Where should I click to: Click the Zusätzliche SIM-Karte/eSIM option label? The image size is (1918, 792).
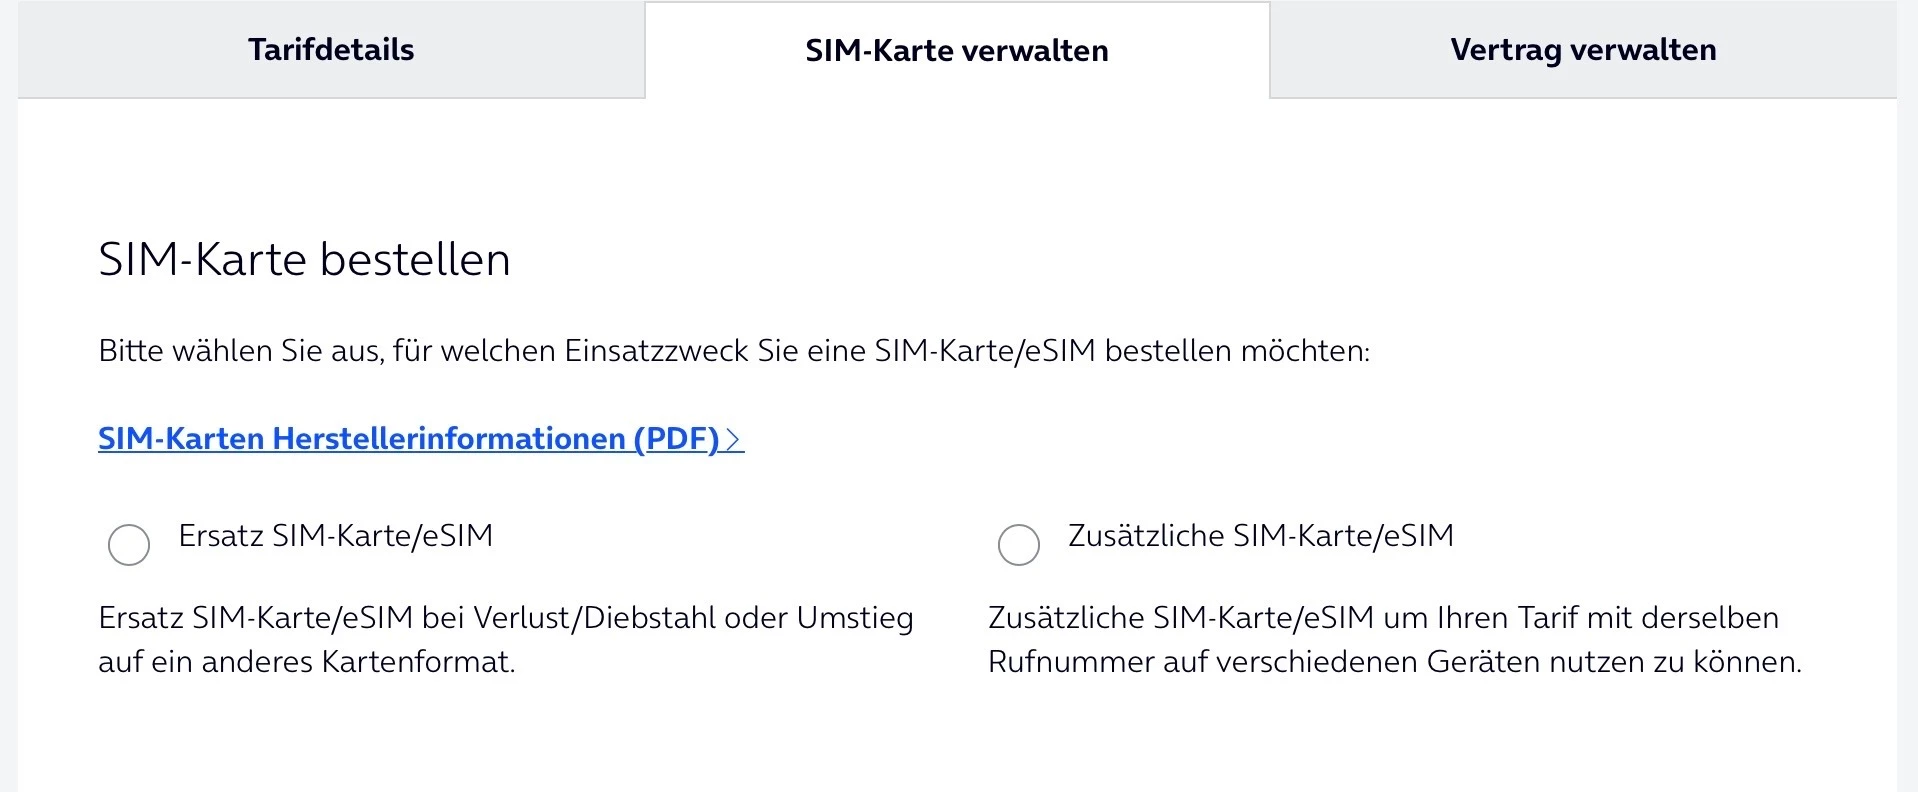tap(1261, 536)
